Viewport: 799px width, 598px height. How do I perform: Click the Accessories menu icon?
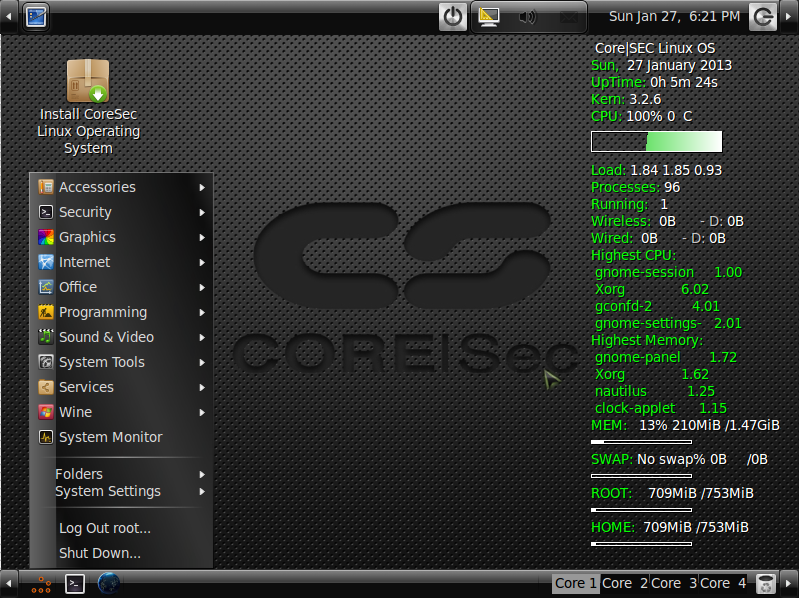click(x=46, y=187)
